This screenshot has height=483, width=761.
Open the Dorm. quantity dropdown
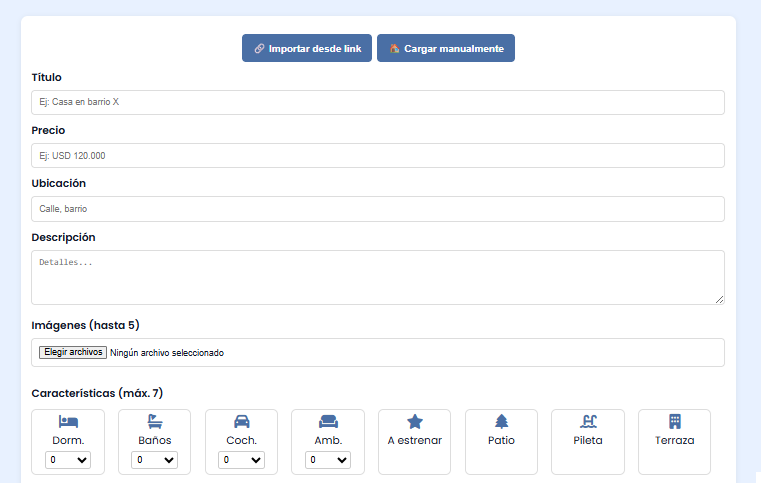tap(68, 460)
